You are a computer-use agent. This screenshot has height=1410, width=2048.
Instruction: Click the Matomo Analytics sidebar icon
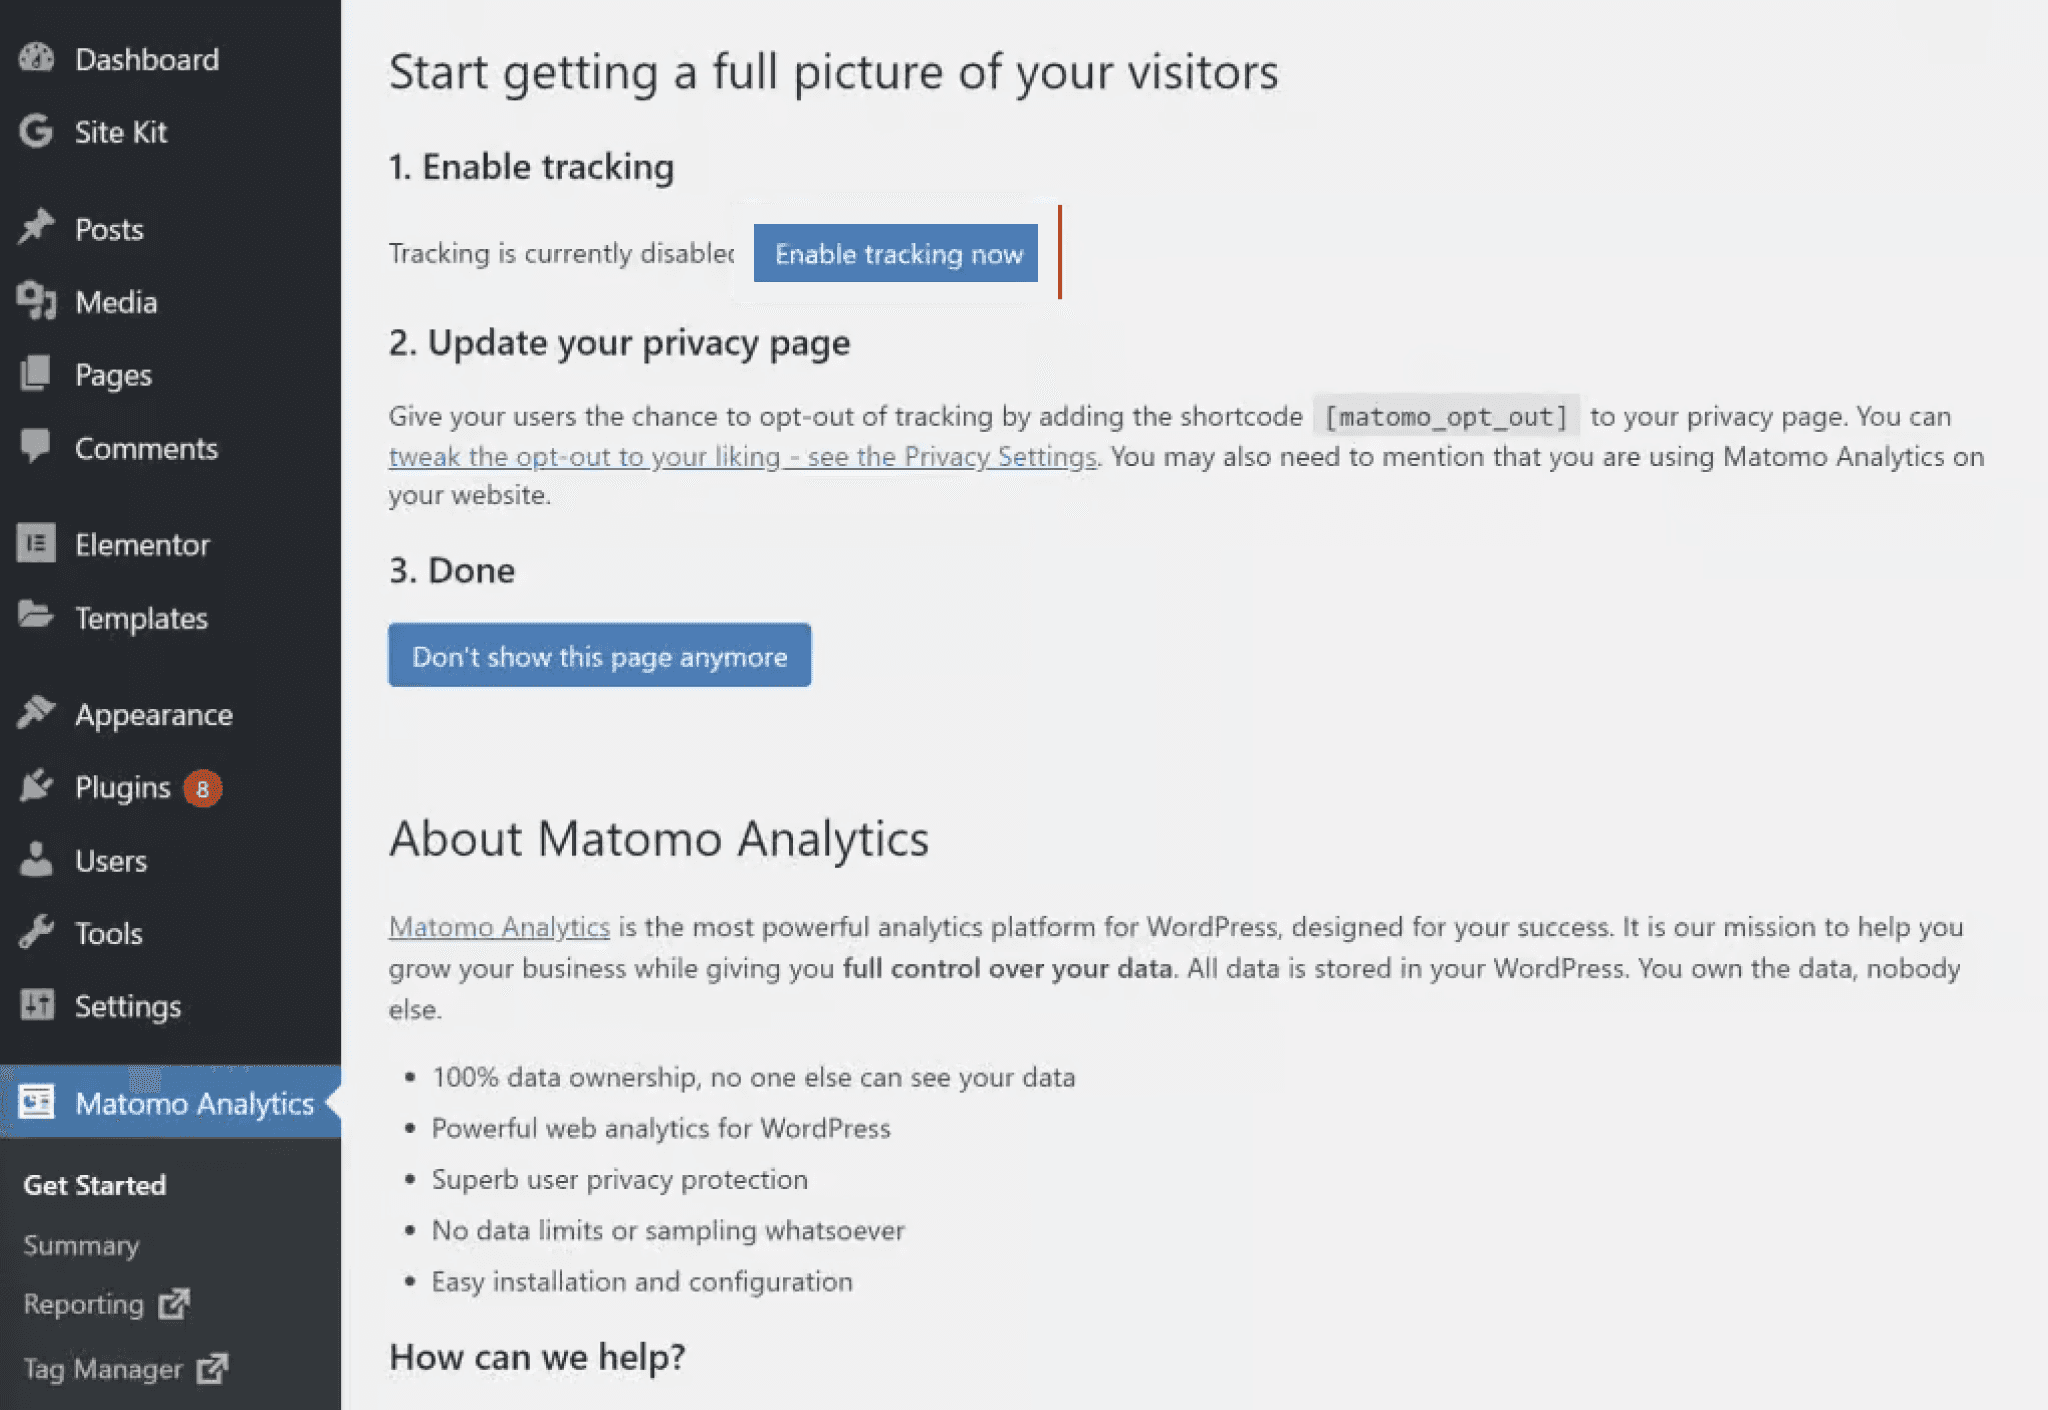[x=36, y=1102]
